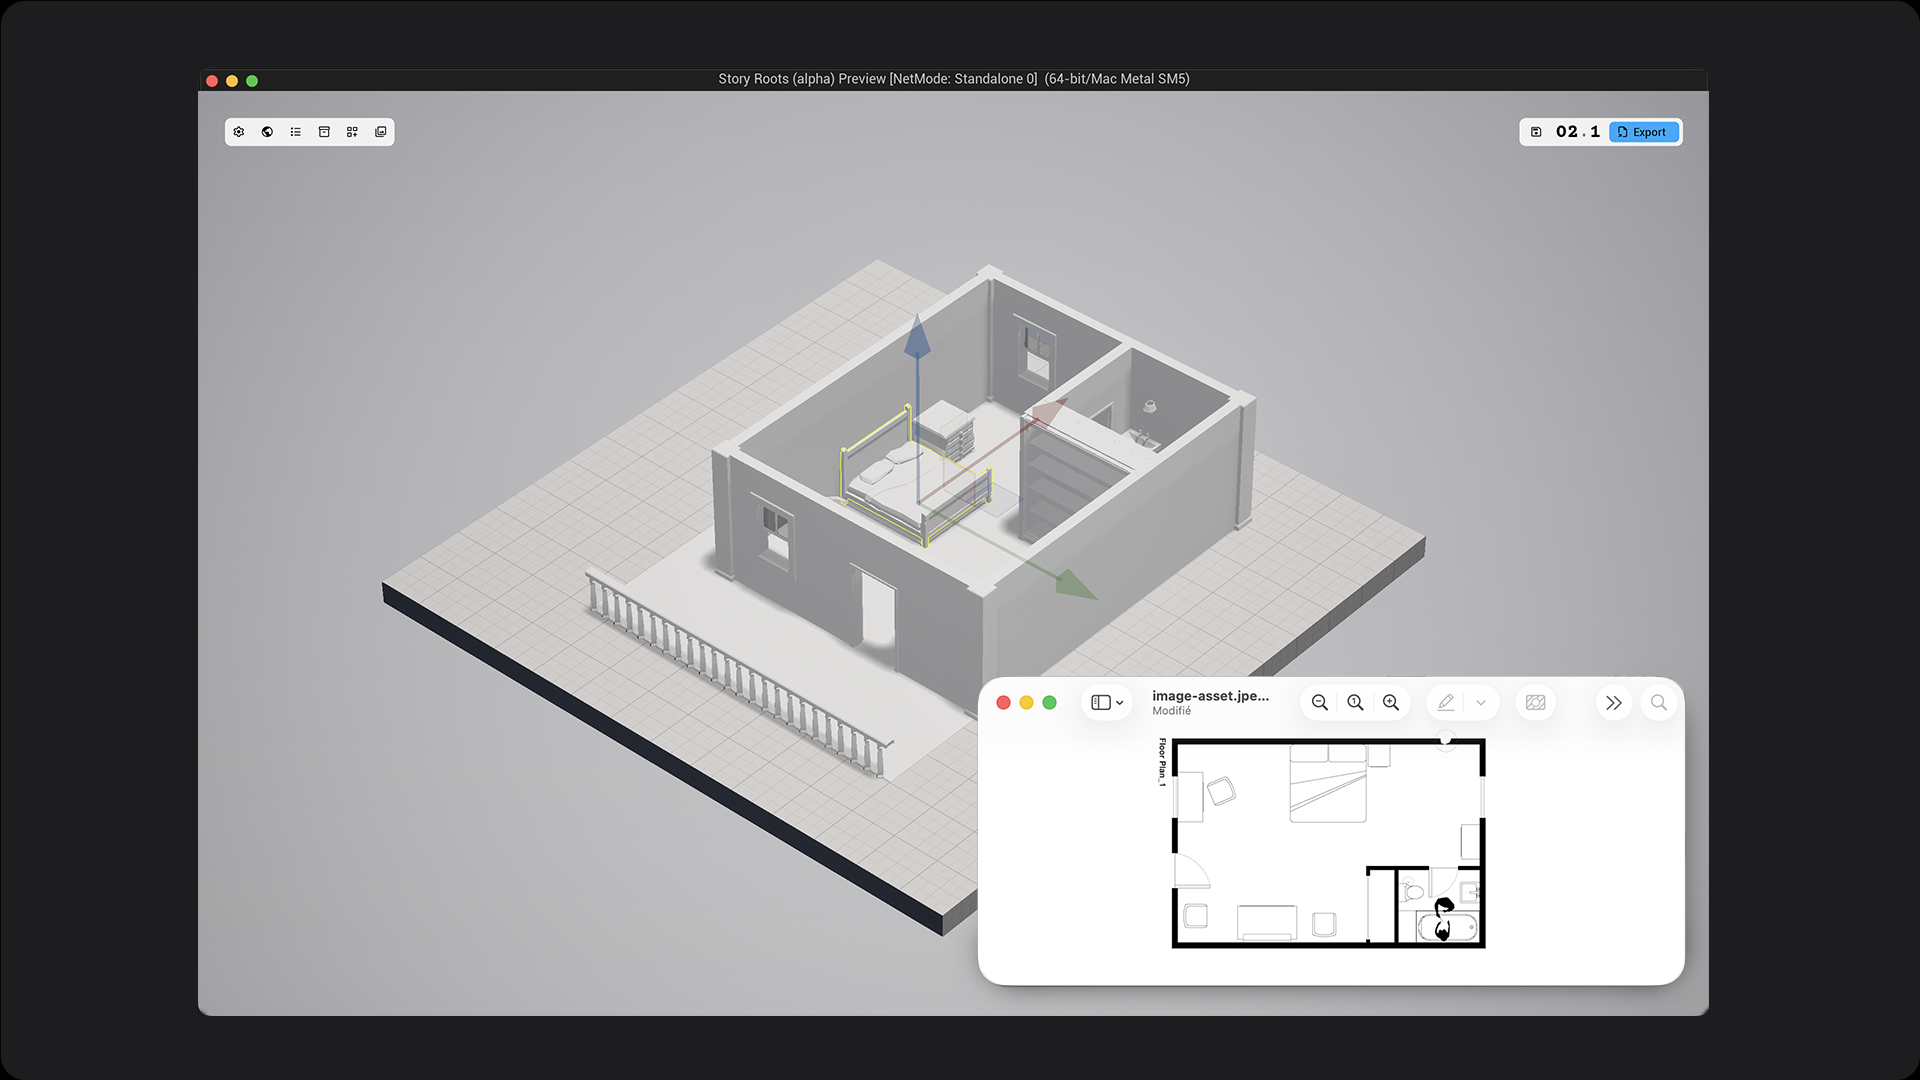Viewport: 1920px width, 1080px height.
Task: Click the blue Export button
Action: coord(1643,132)
